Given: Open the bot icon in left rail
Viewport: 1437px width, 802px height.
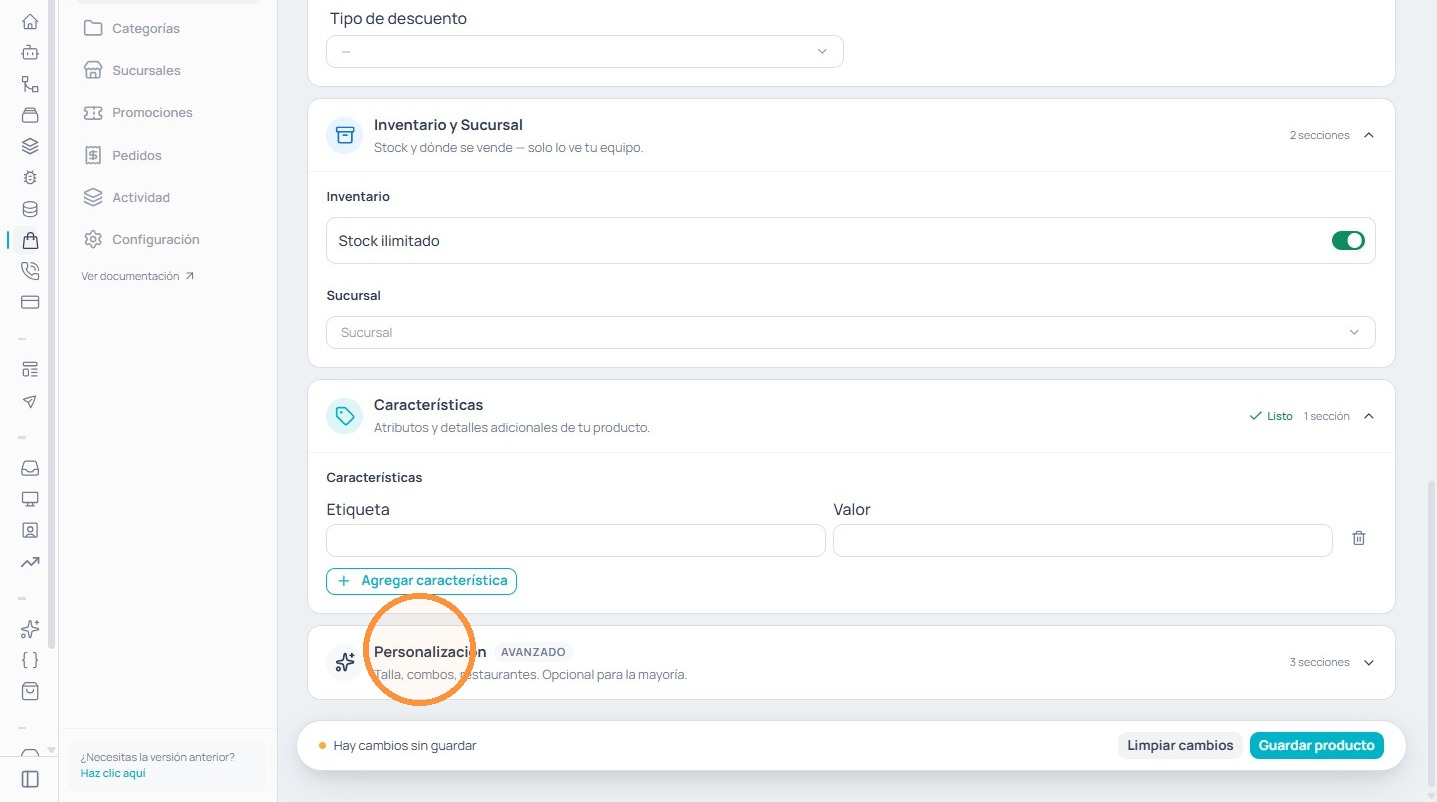Looking at the screenshot, I should coord(30,52).
